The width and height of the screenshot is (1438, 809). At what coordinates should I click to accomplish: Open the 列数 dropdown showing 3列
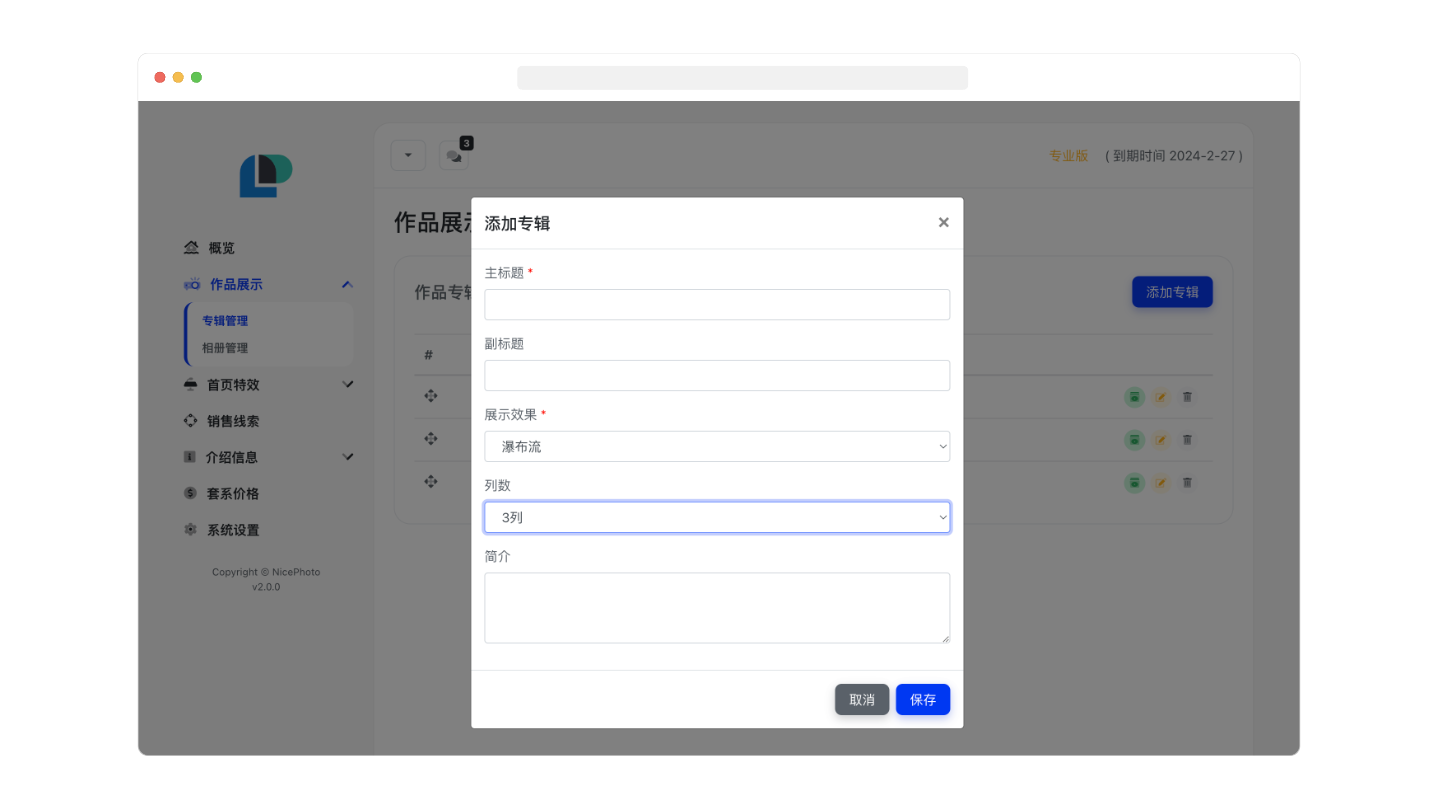tap(717, 517)
